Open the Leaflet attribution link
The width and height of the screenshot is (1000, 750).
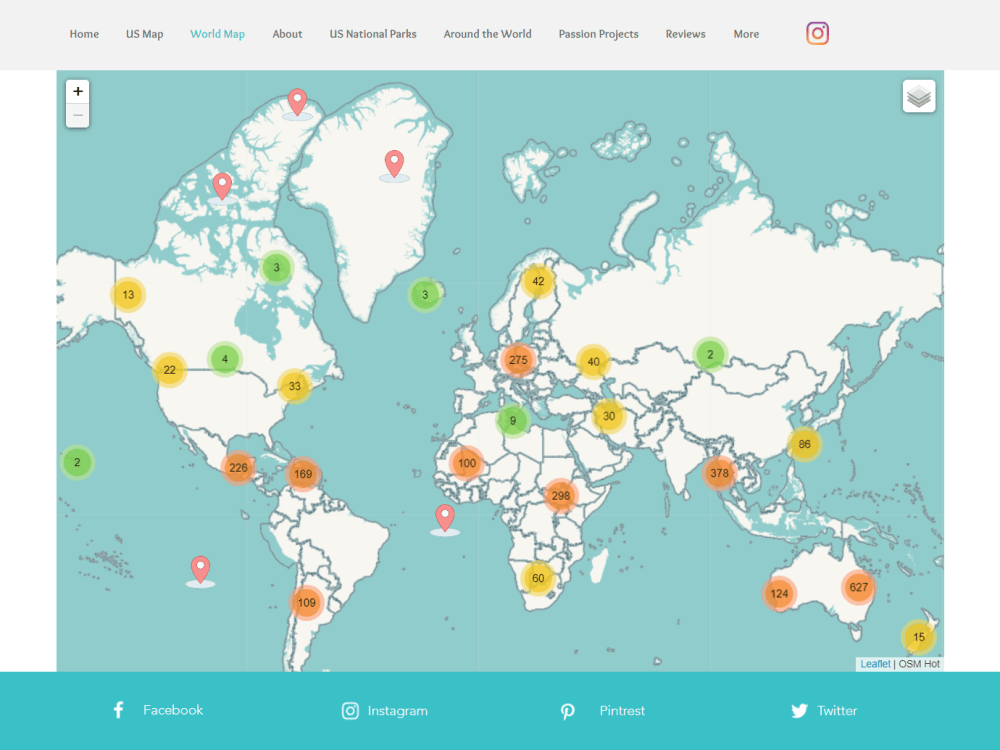875,664
